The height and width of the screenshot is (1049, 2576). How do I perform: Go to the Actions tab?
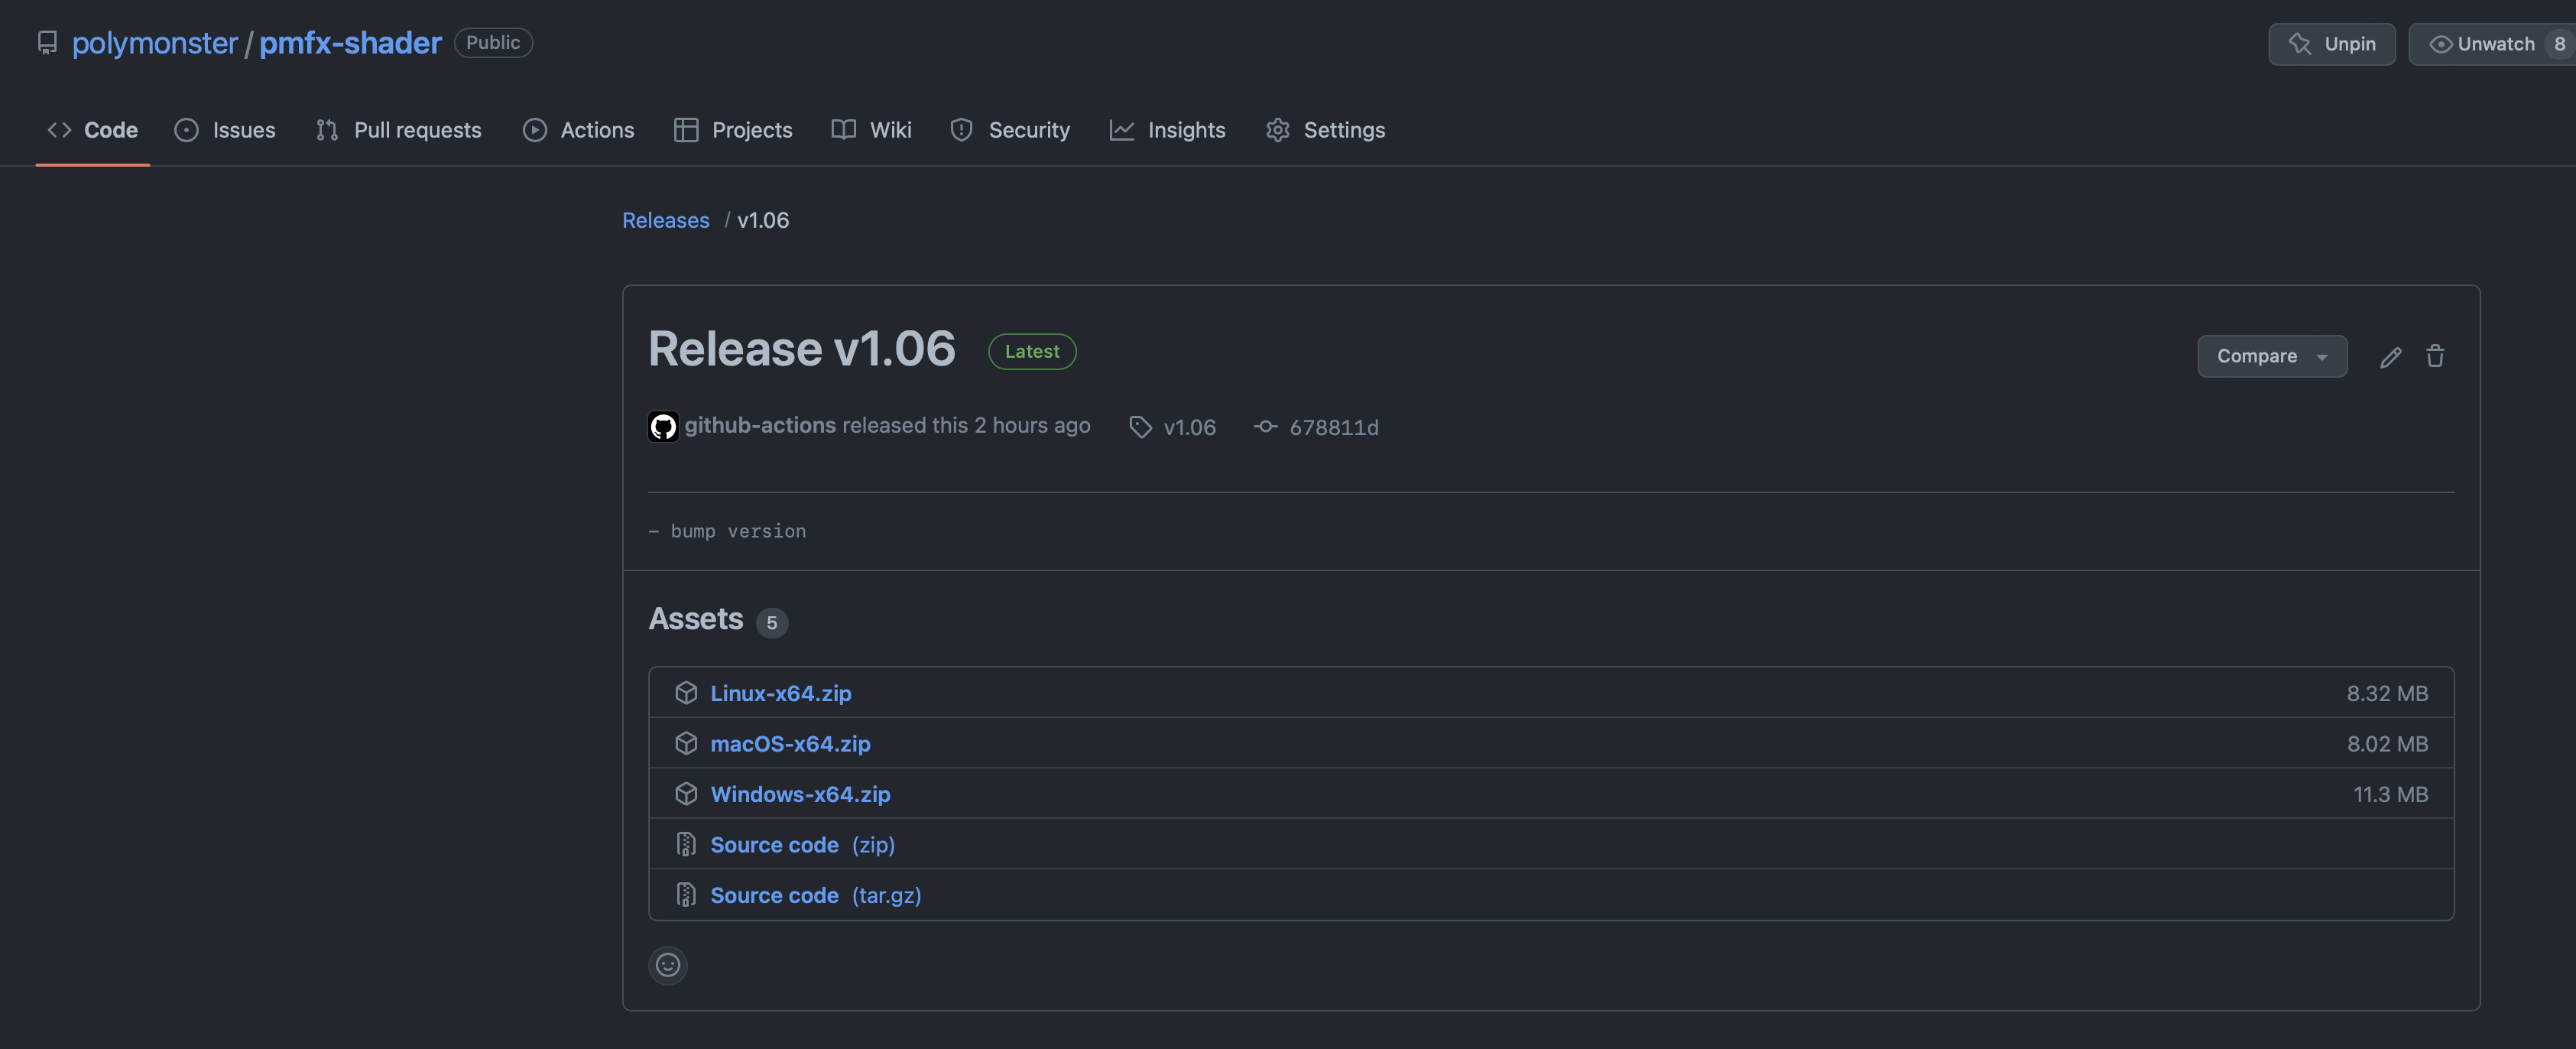coord(578,130)
